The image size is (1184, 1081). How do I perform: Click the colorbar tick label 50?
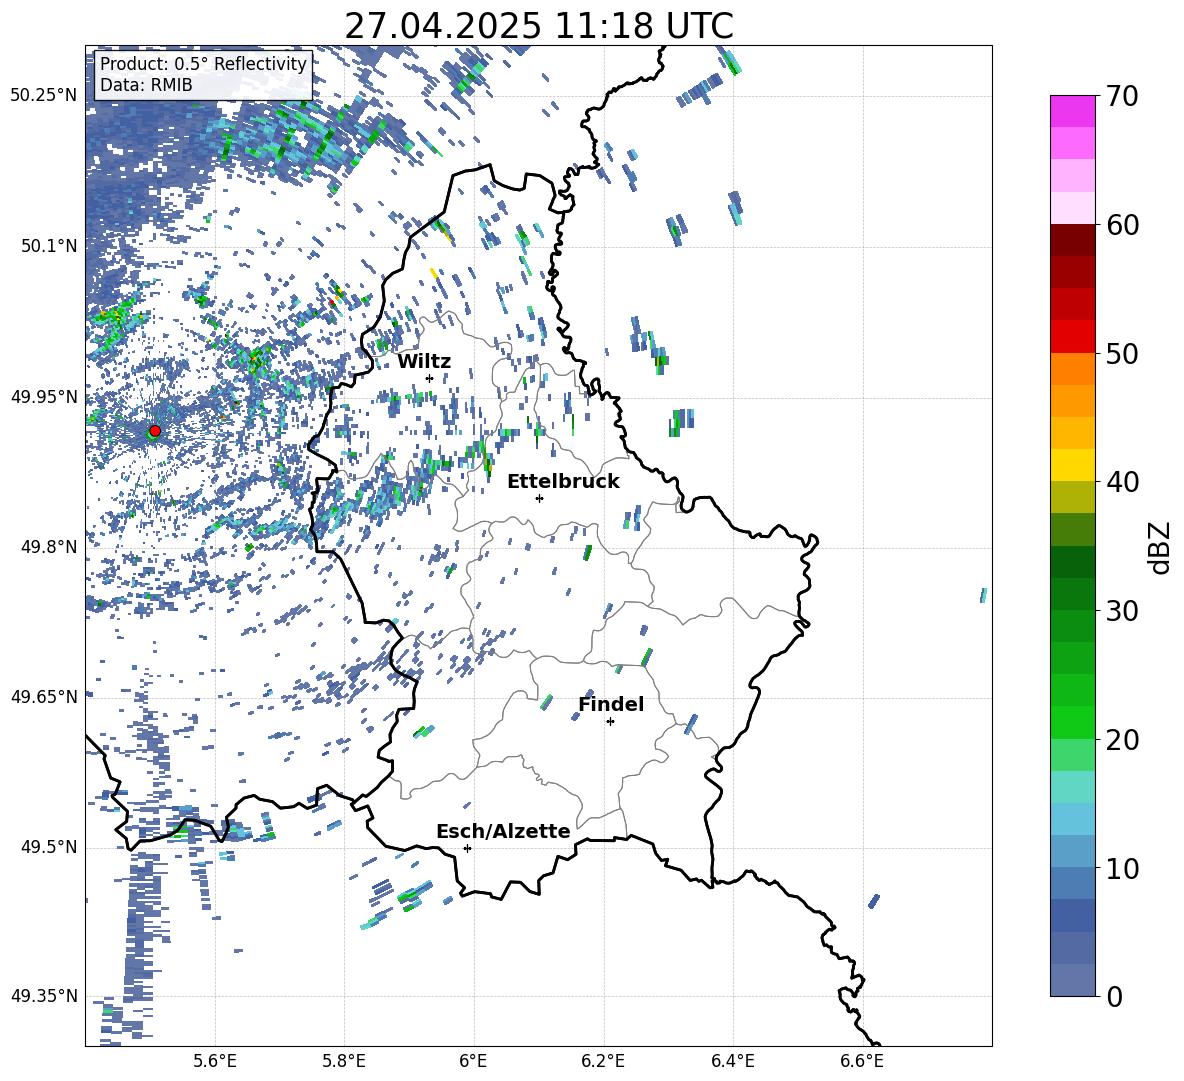pyautogui.click(x=1122, y=354)
